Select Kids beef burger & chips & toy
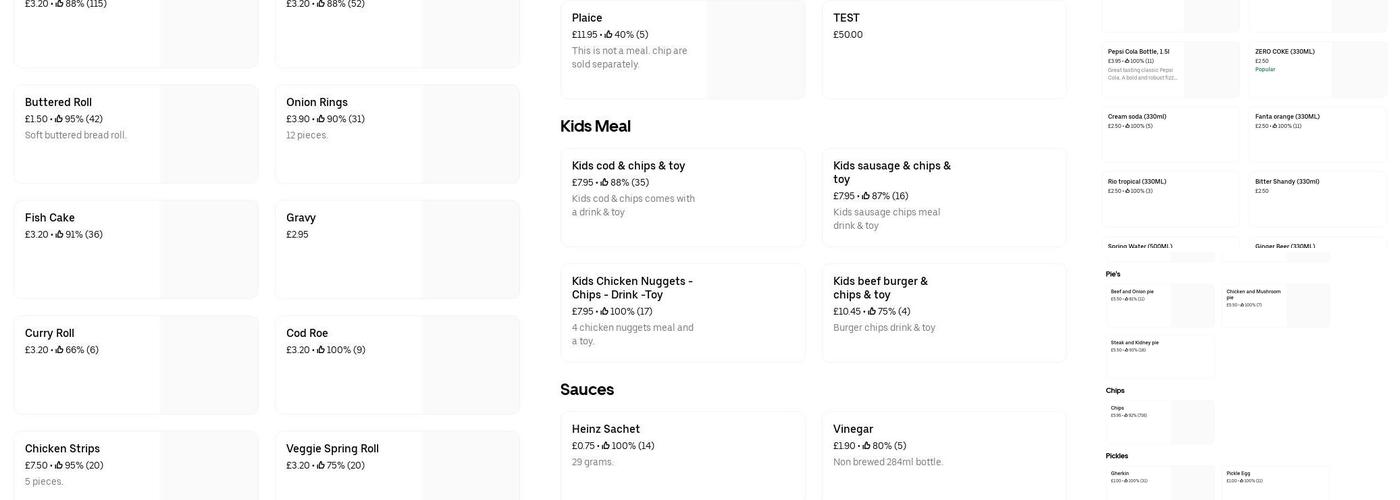The image size is (1400, 500). point(944,312)
